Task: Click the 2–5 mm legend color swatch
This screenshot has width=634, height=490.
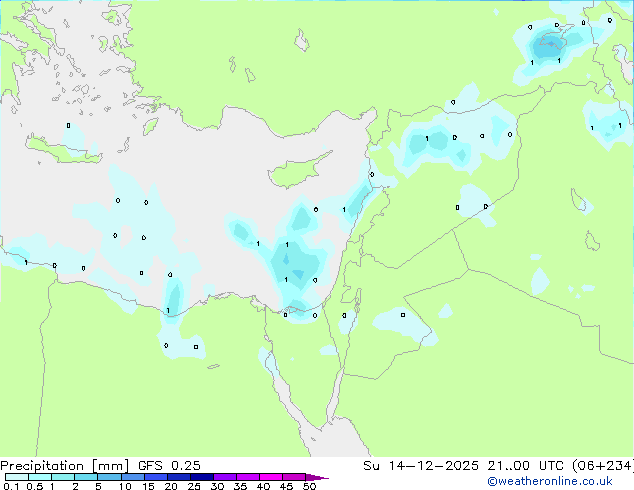Action: click(86, 477)
